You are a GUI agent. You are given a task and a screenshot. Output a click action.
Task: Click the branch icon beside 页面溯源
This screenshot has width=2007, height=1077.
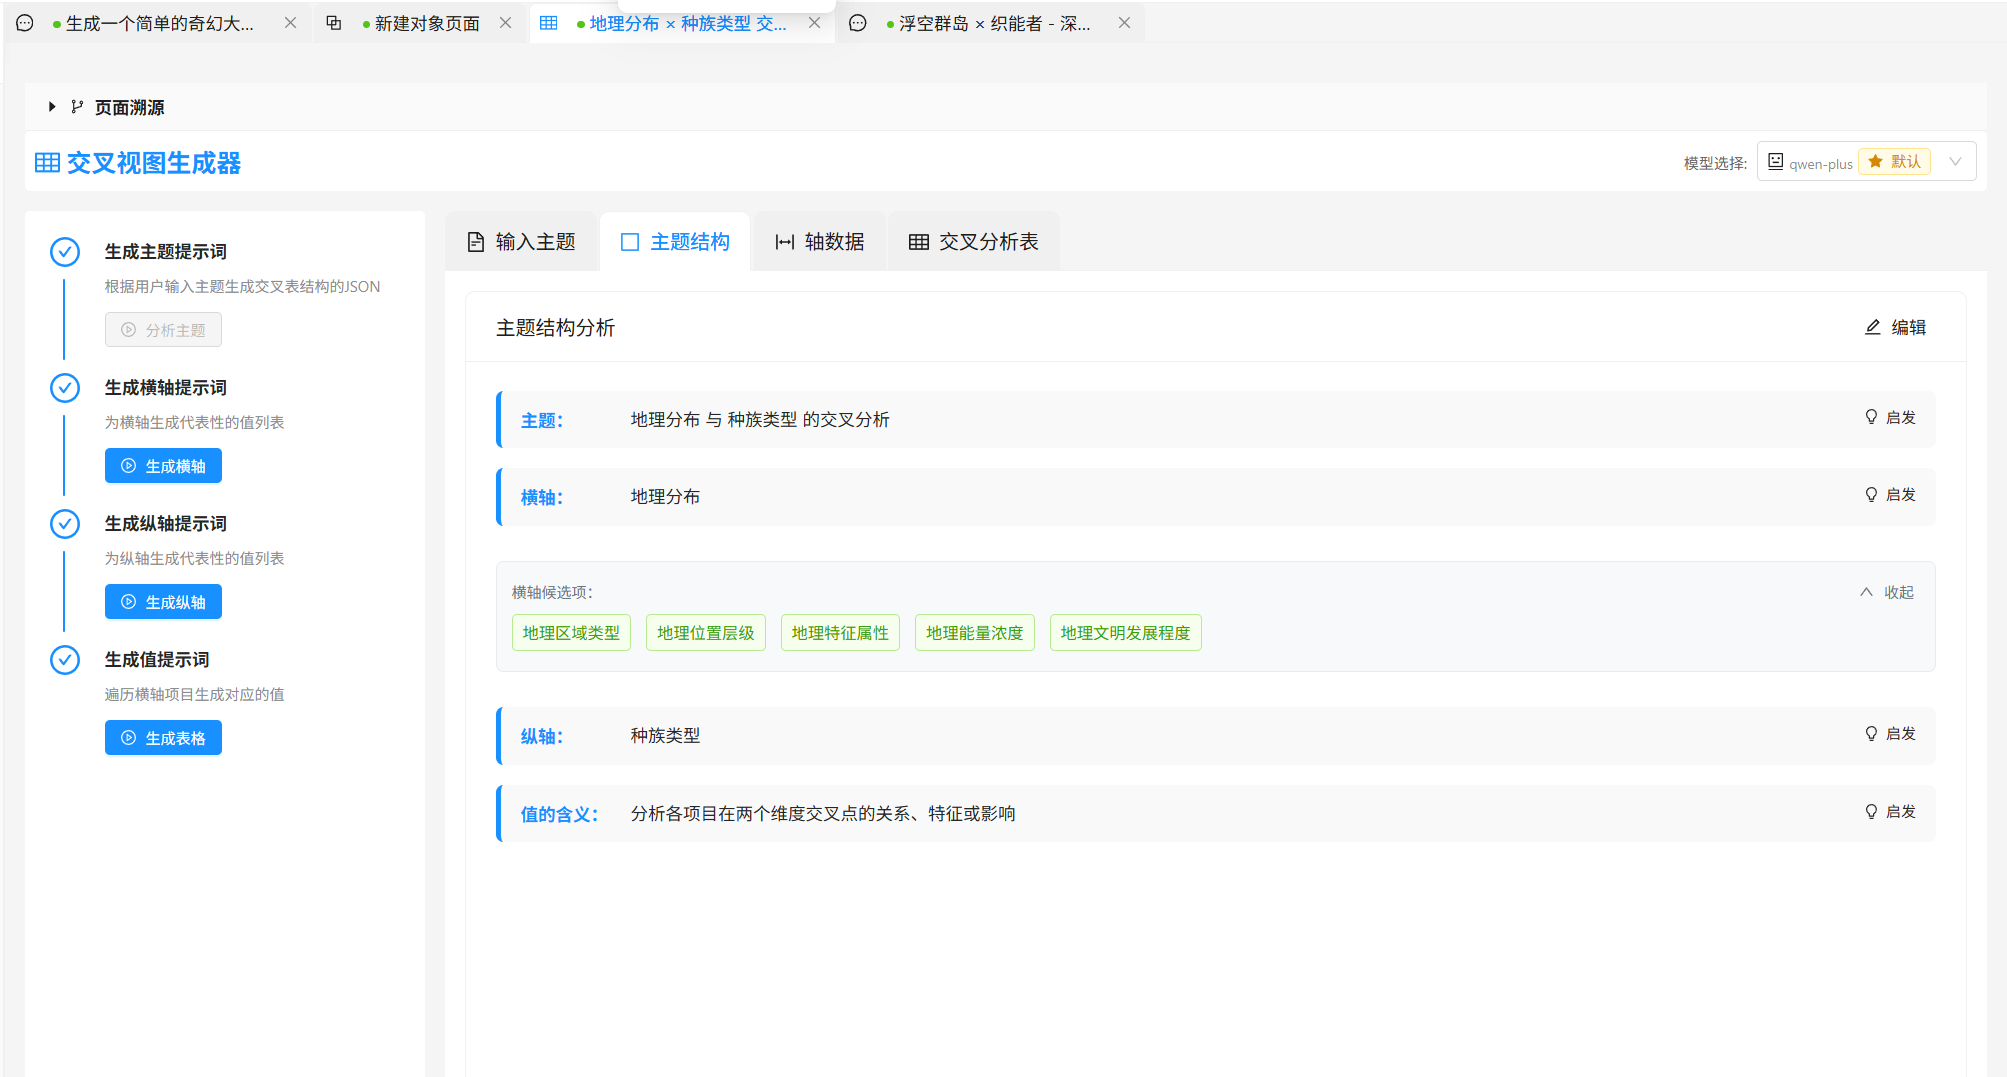tap(77, 107)
